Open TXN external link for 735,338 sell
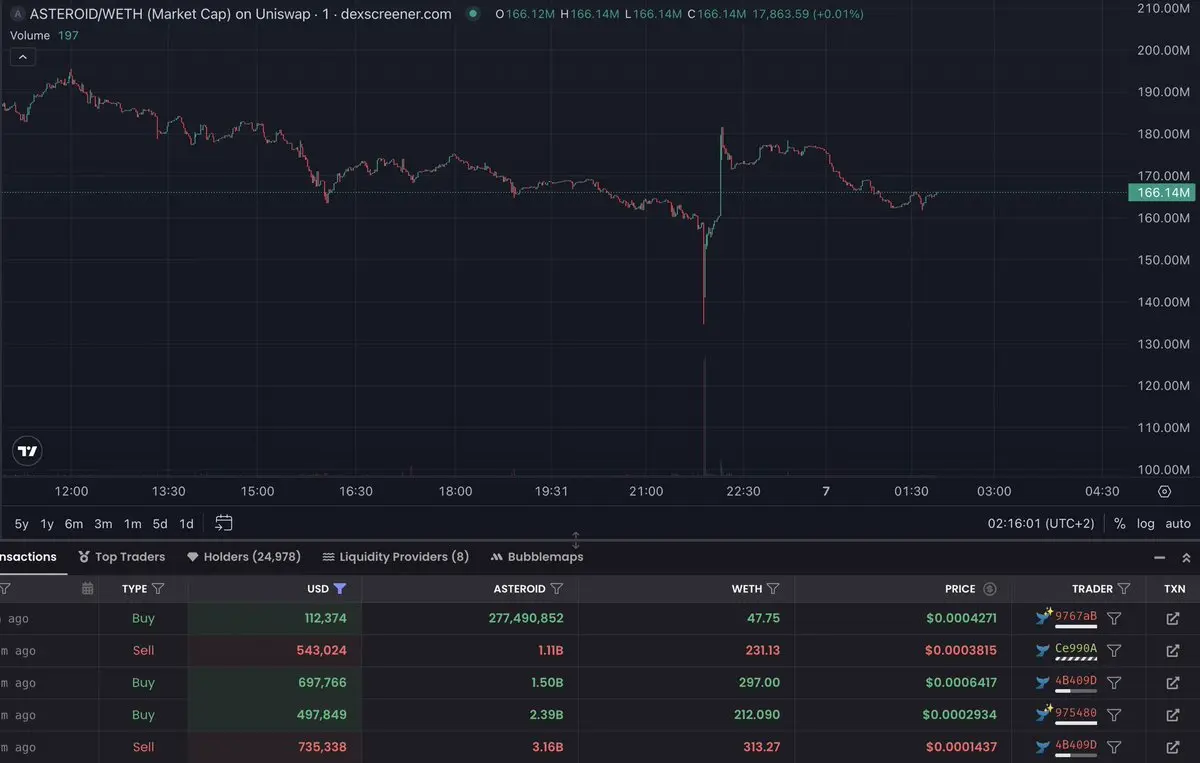The image size is (1200, 763). 1173,747
